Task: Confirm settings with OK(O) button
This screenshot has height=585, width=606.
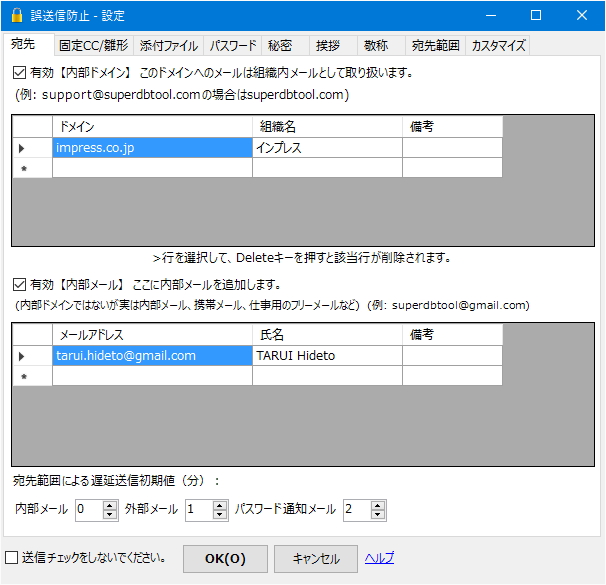Action: (225, 558)
